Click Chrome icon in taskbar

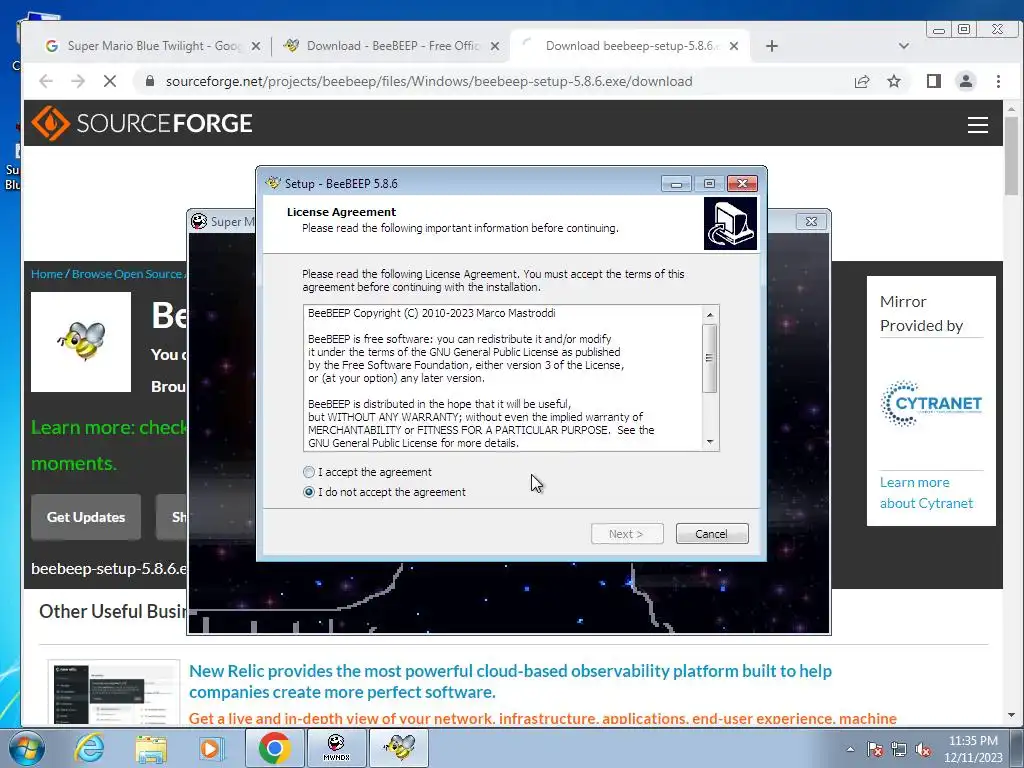coord(274,748)
